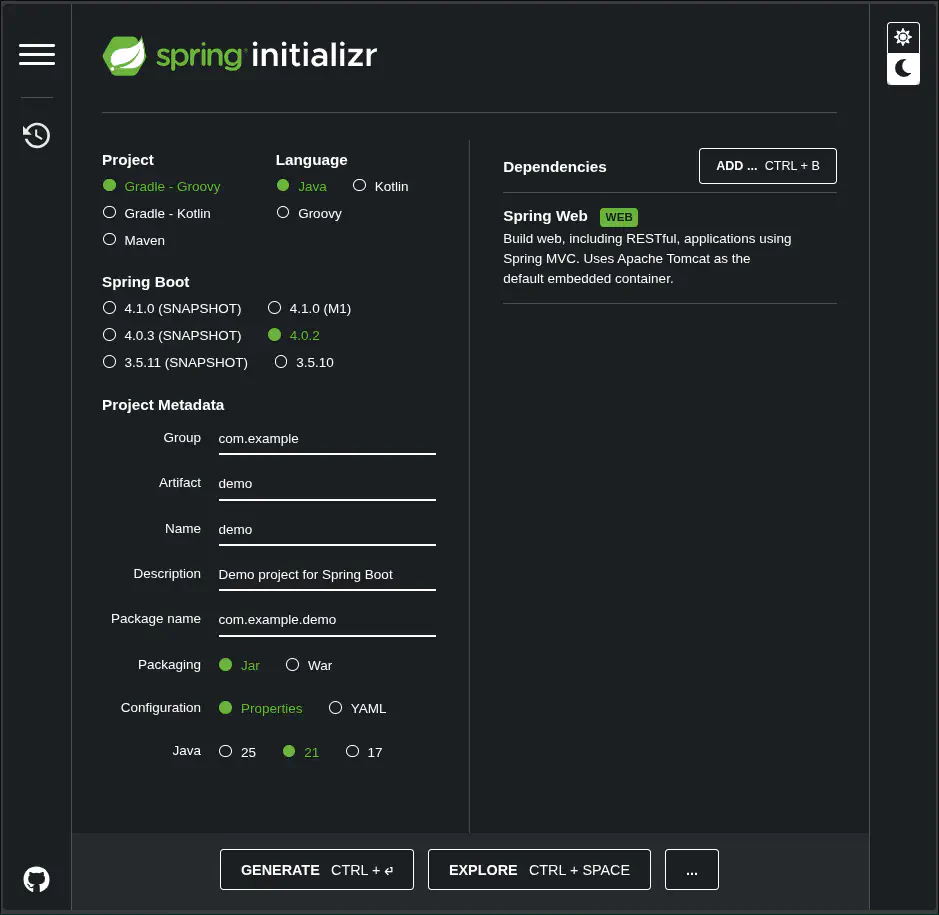Viewport: 939px width, 915px height.
Task: Click the Project Metadata heading
Action: tap(163, 405)
